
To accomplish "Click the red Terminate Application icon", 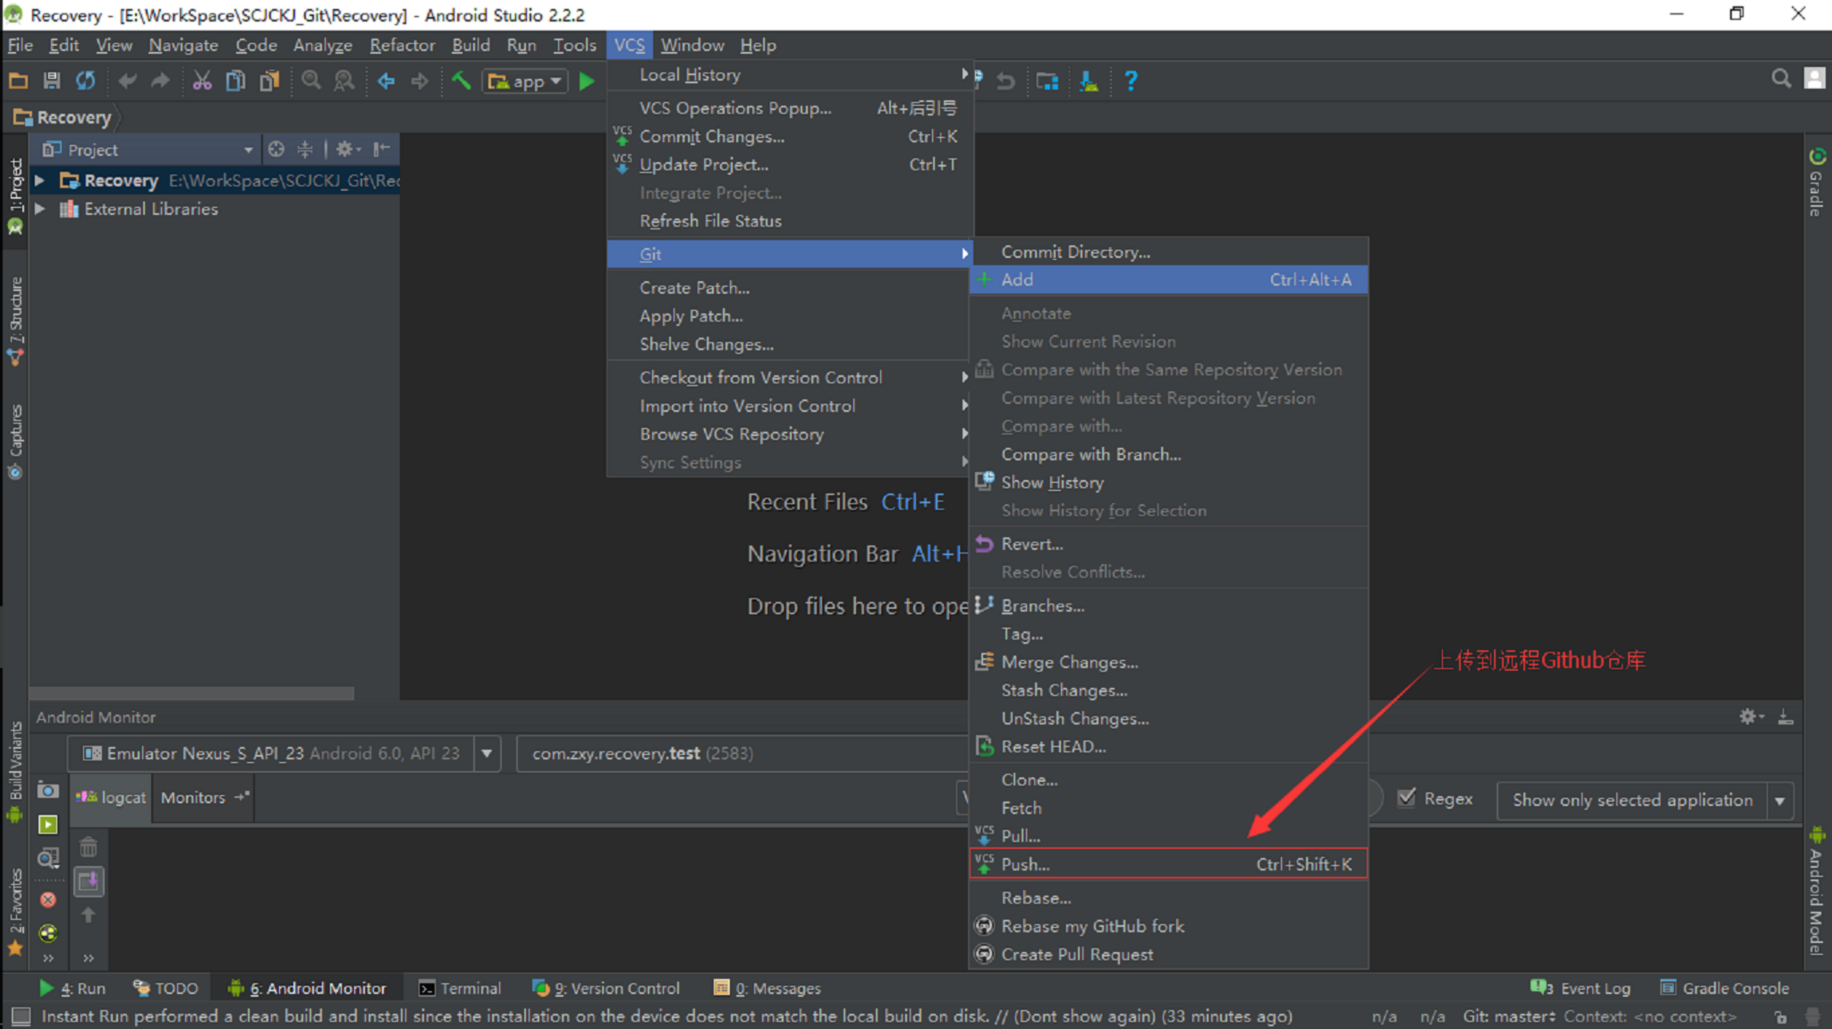I will [48, 899].
